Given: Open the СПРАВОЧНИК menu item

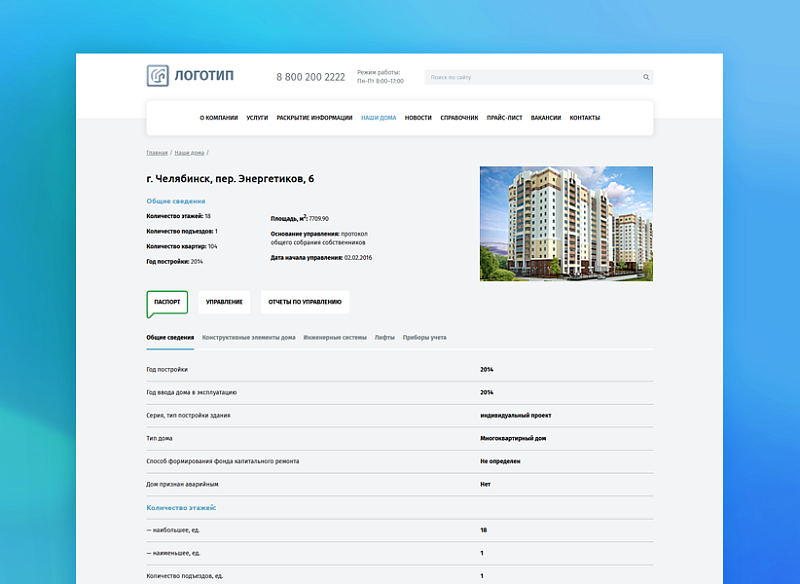Looking at the screenshot, I should 459,118.
